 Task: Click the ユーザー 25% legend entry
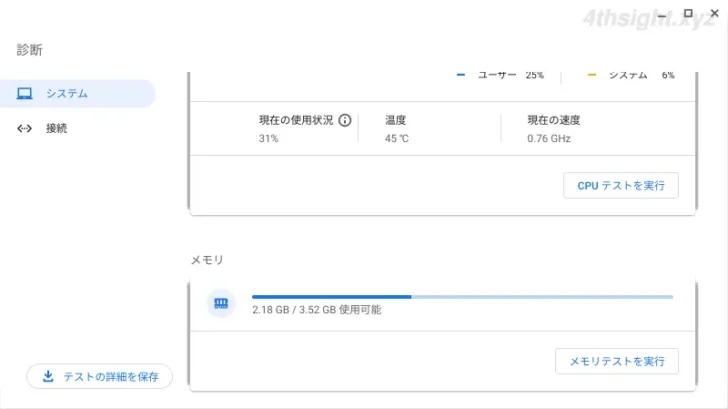coord(500,75)
